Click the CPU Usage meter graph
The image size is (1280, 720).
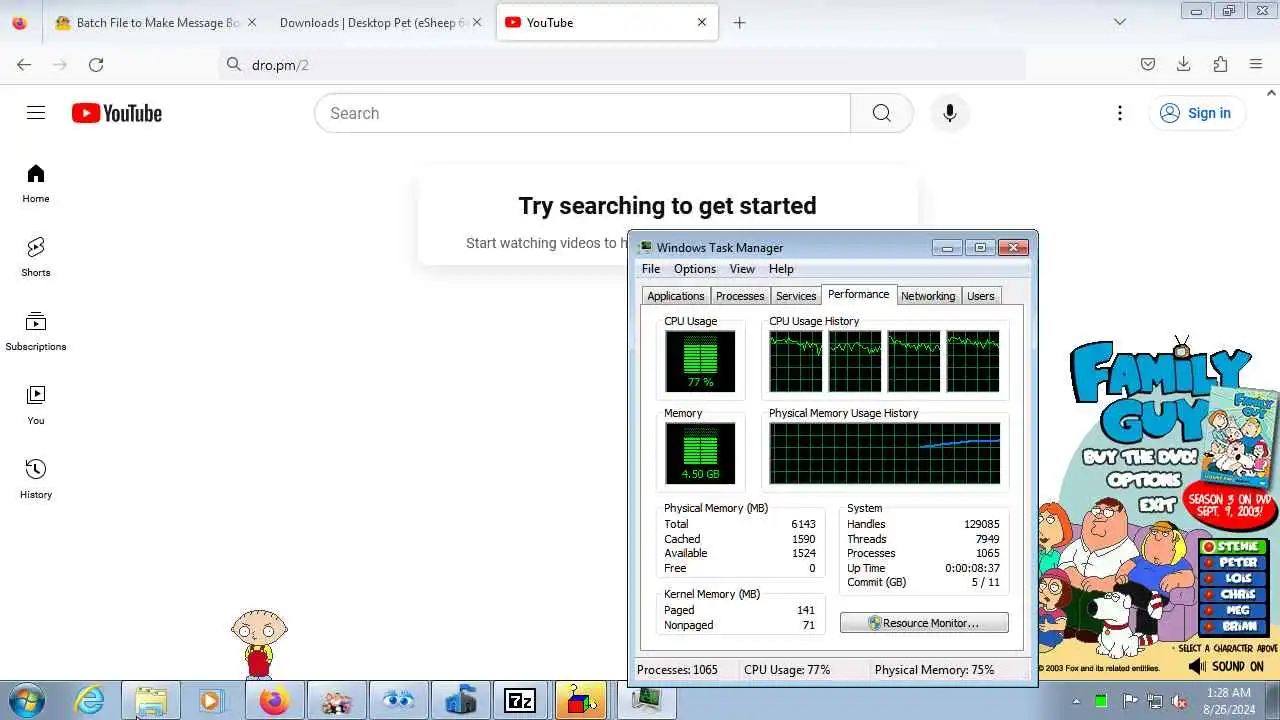pyautogui.click(x=700, y=361)
